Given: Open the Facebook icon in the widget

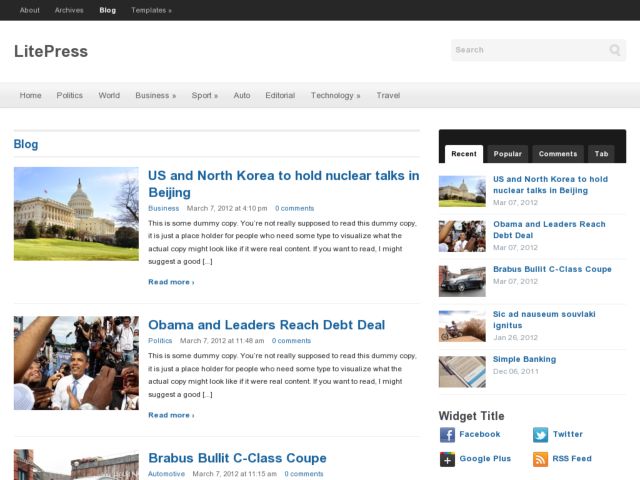Looking at the screenshot, I should pyautogui.click(x=447, y=435).
